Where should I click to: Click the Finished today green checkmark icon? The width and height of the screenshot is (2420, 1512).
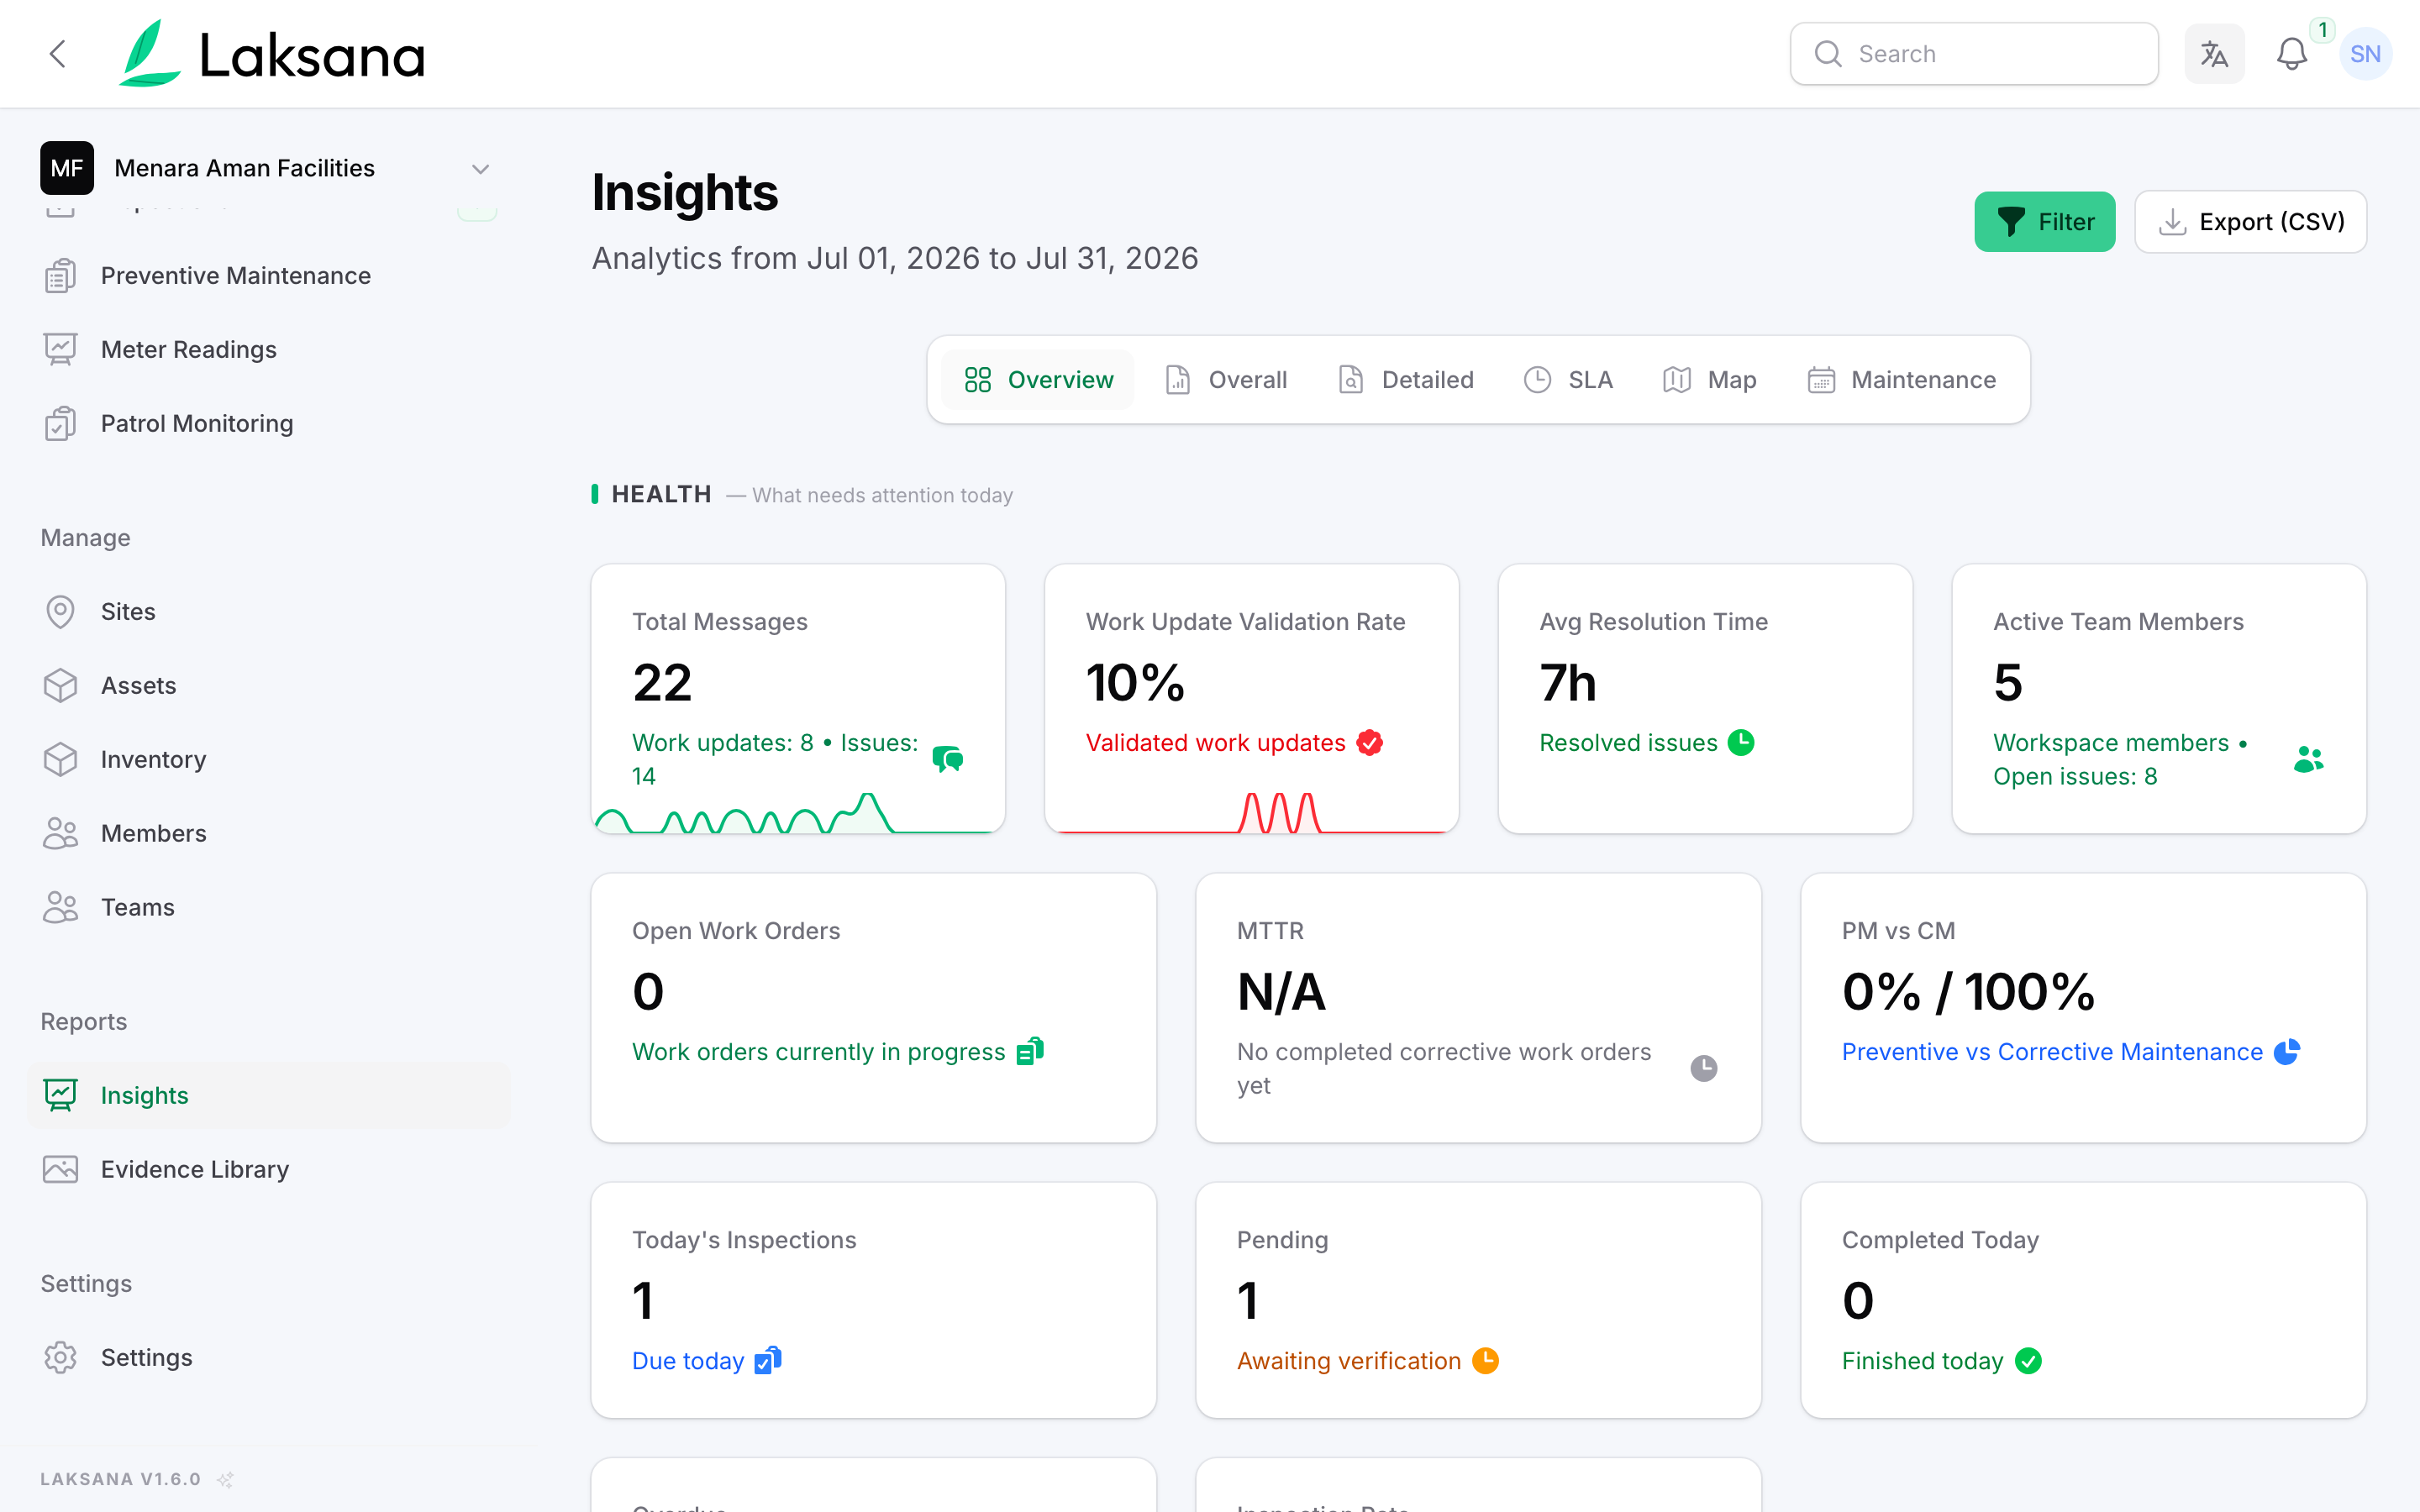(2028, 1361)
